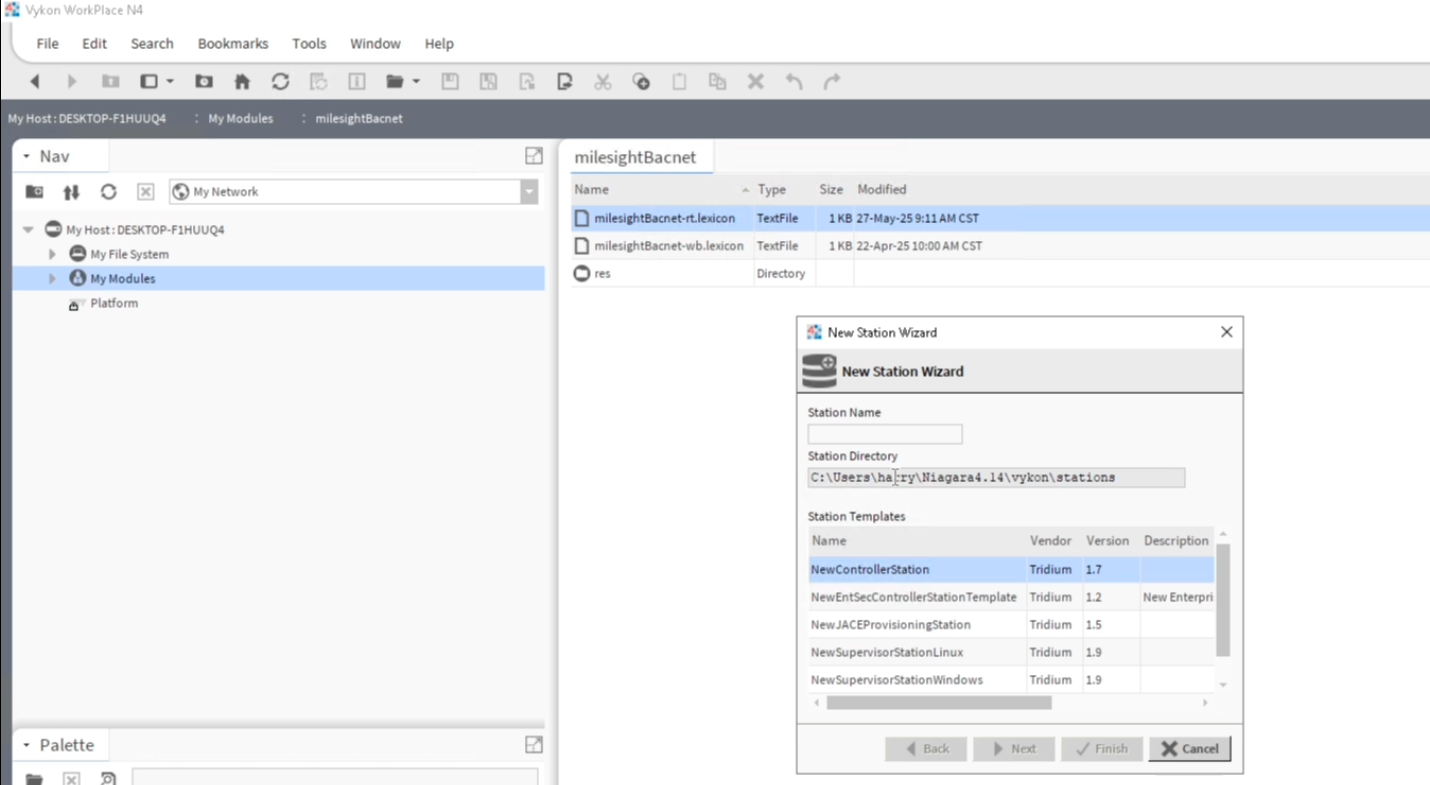Click the new tree folder icon in Nav panel

[34, 192]
